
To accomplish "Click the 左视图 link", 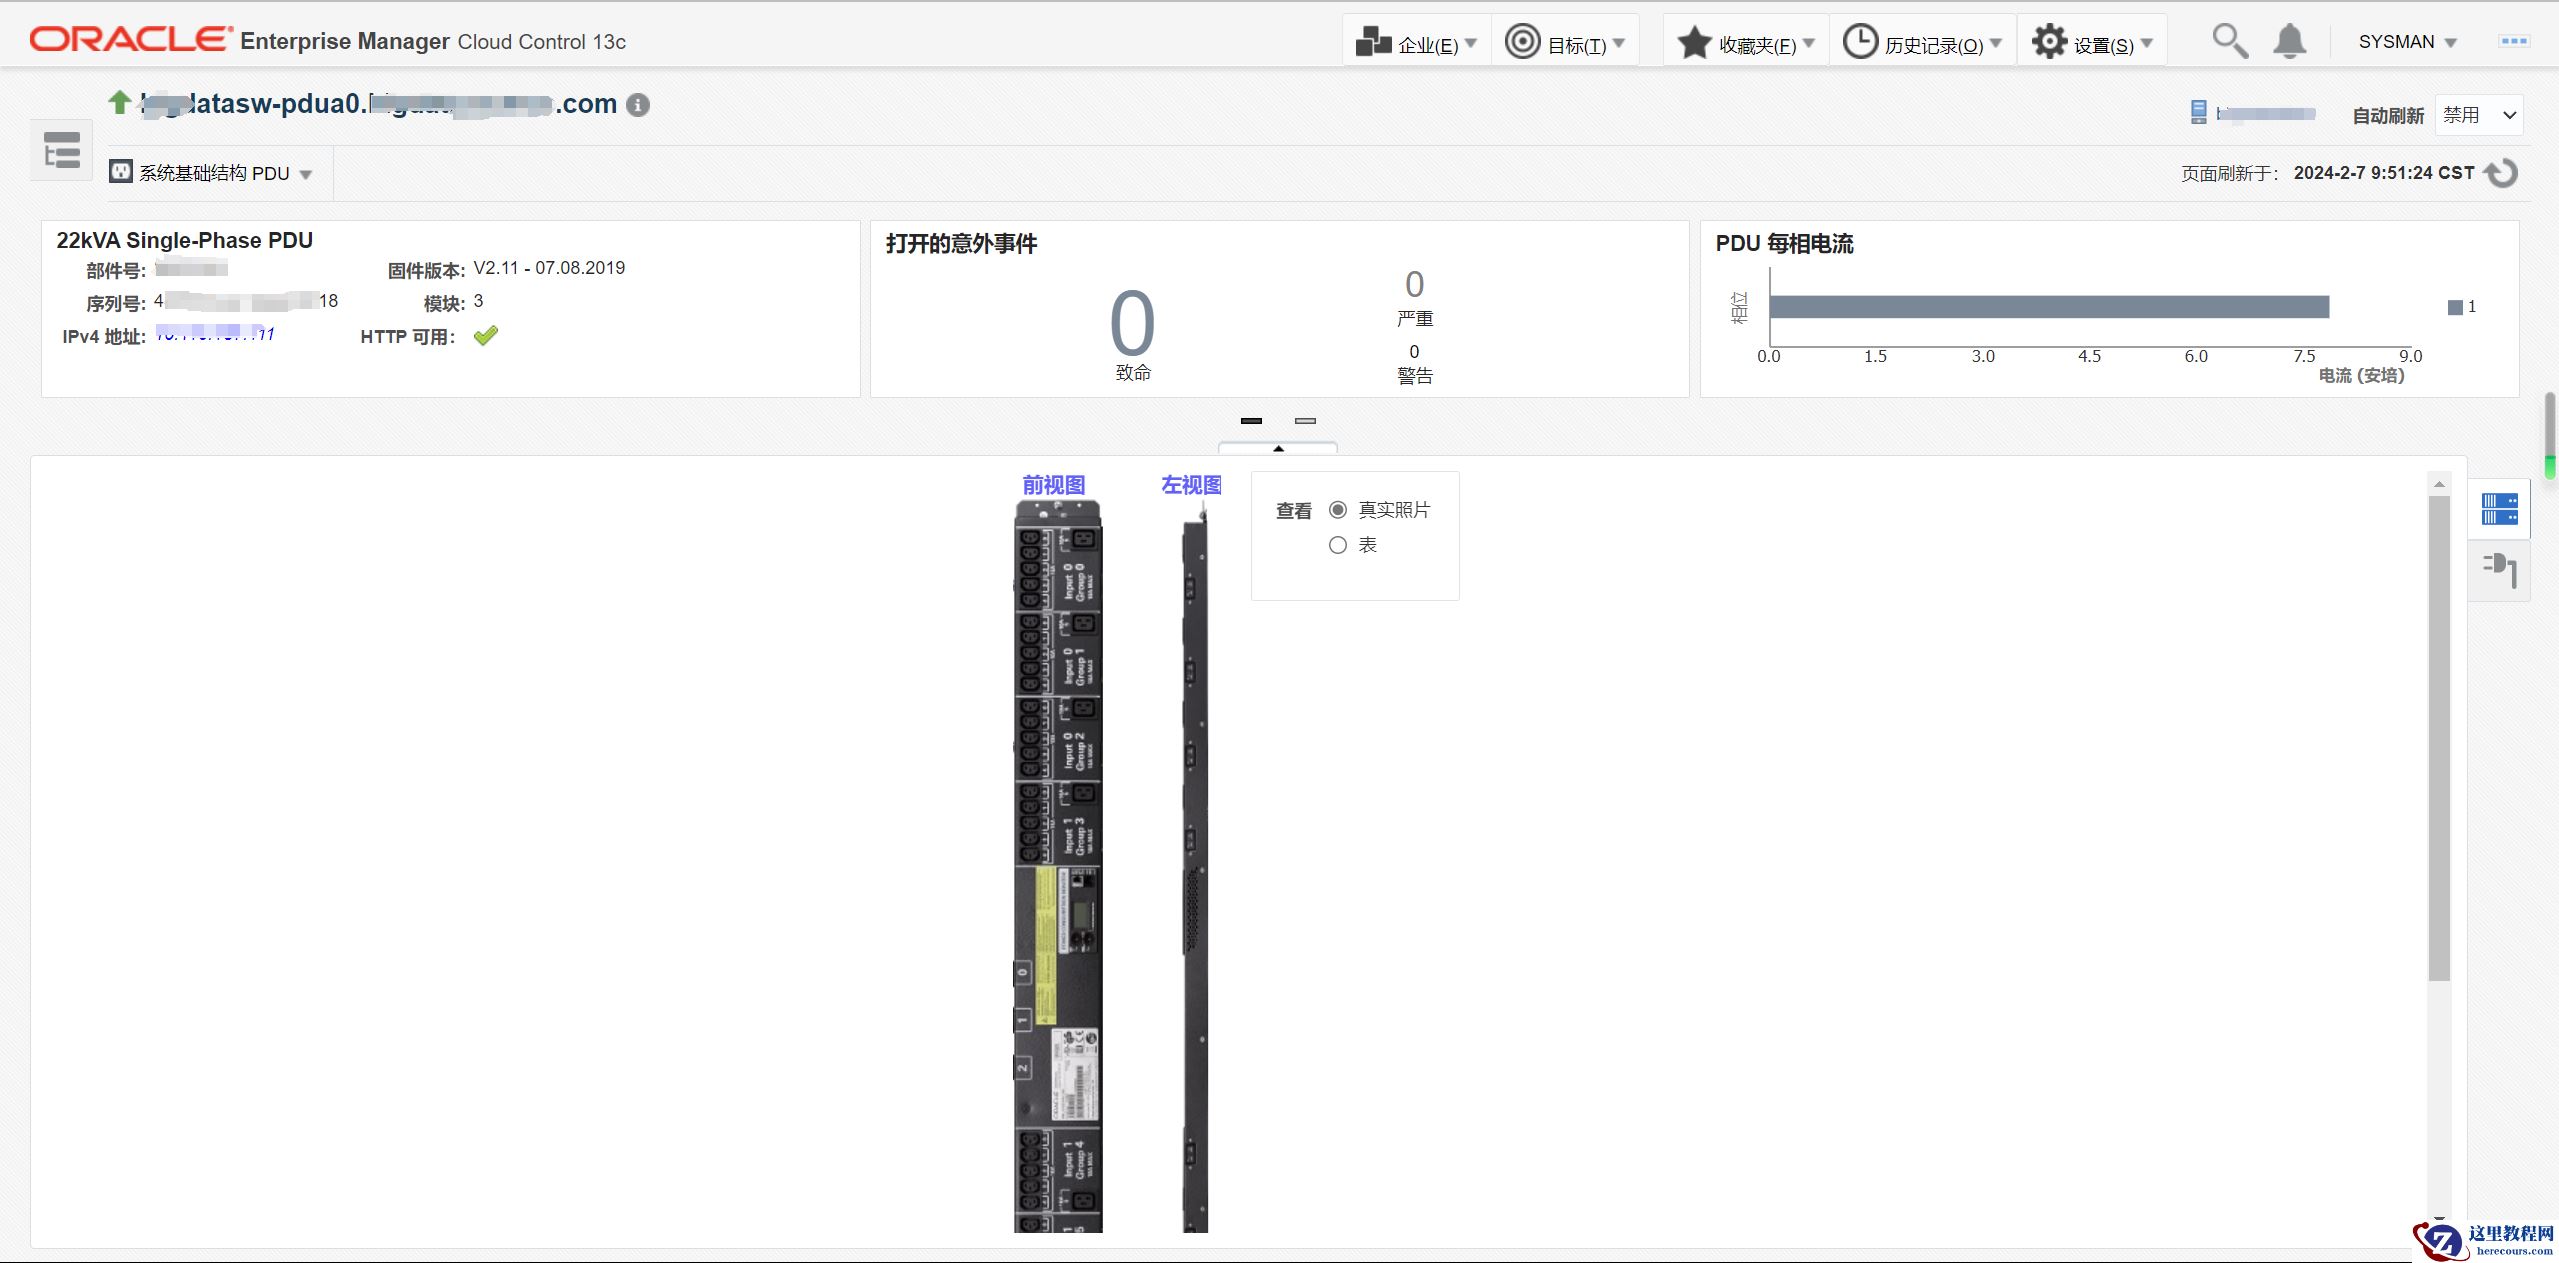I will 1191,485.
